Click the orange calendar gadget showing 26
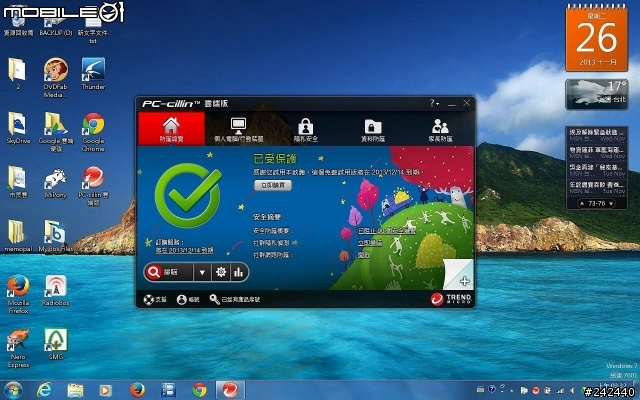 [596, 39]
